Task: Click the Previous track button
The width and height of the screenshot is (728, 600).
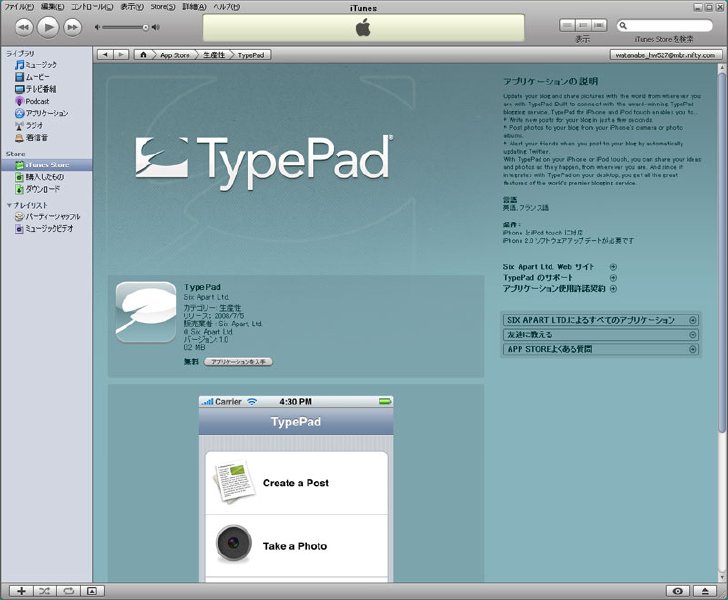Action: (x=24, y=27)
